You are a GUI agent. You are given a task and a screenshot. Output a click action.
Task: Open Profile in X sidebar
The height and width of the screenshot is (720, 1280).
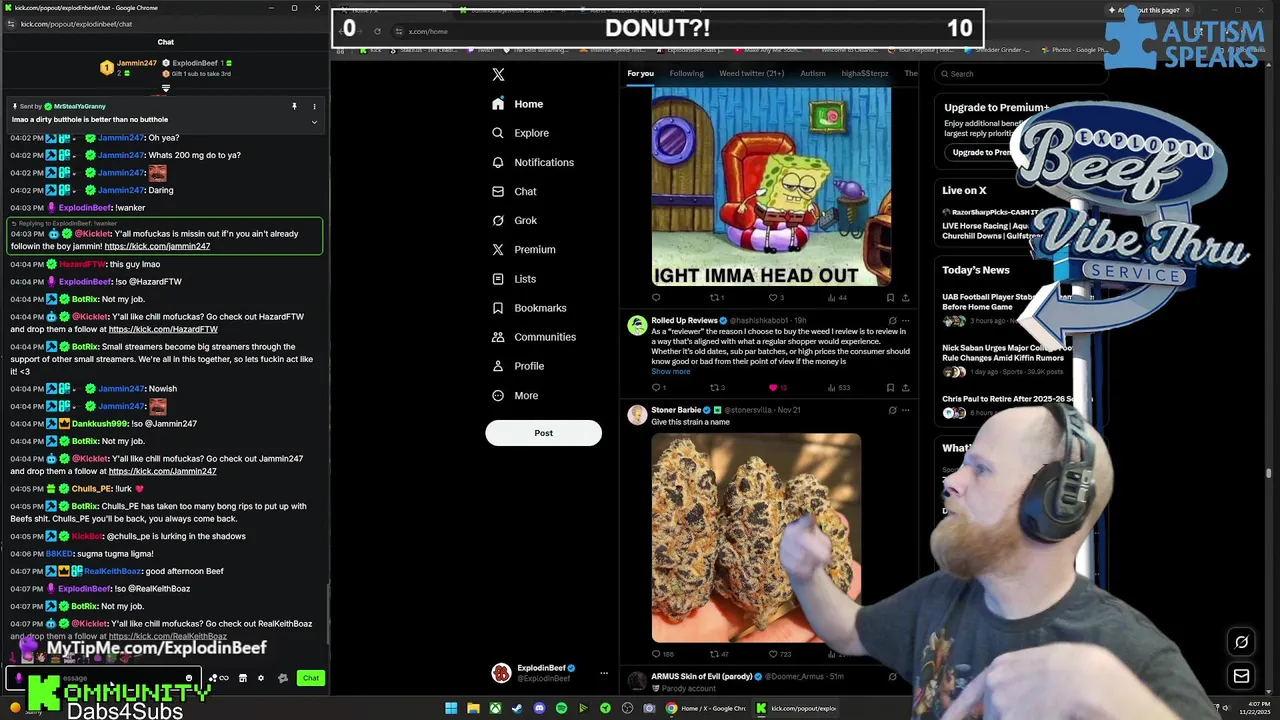[518, 366]
